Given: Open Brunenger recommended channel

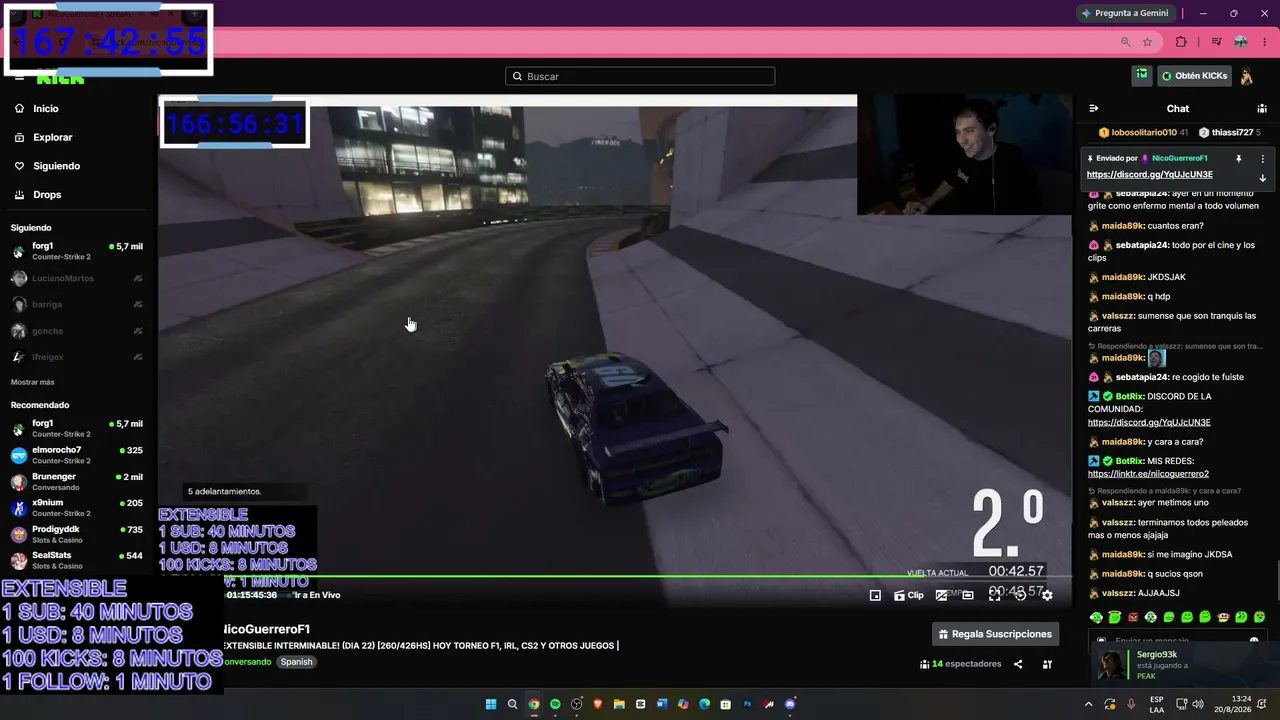Looking at the screenshot, I should (78, 482).
